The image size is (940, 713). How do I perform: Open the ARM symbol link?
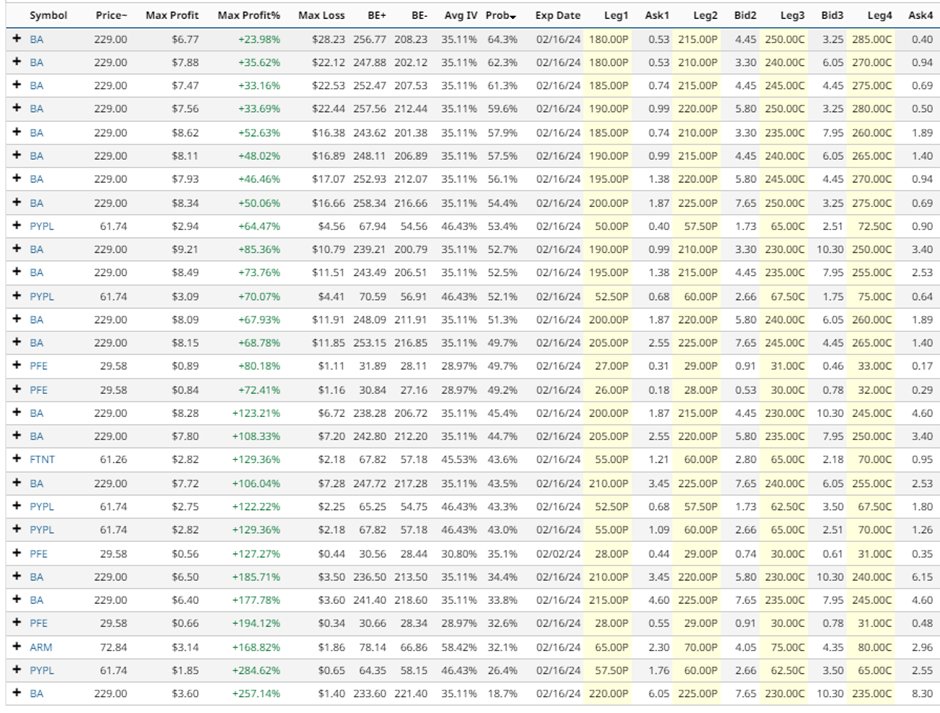click(x=41, y=647)
